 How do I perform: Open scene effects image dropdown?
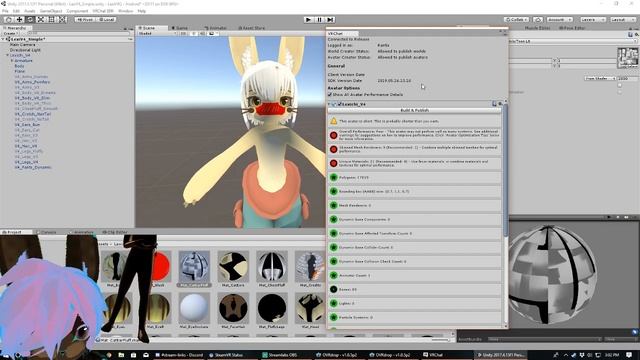pyautogui.click(x=213, y=33)
